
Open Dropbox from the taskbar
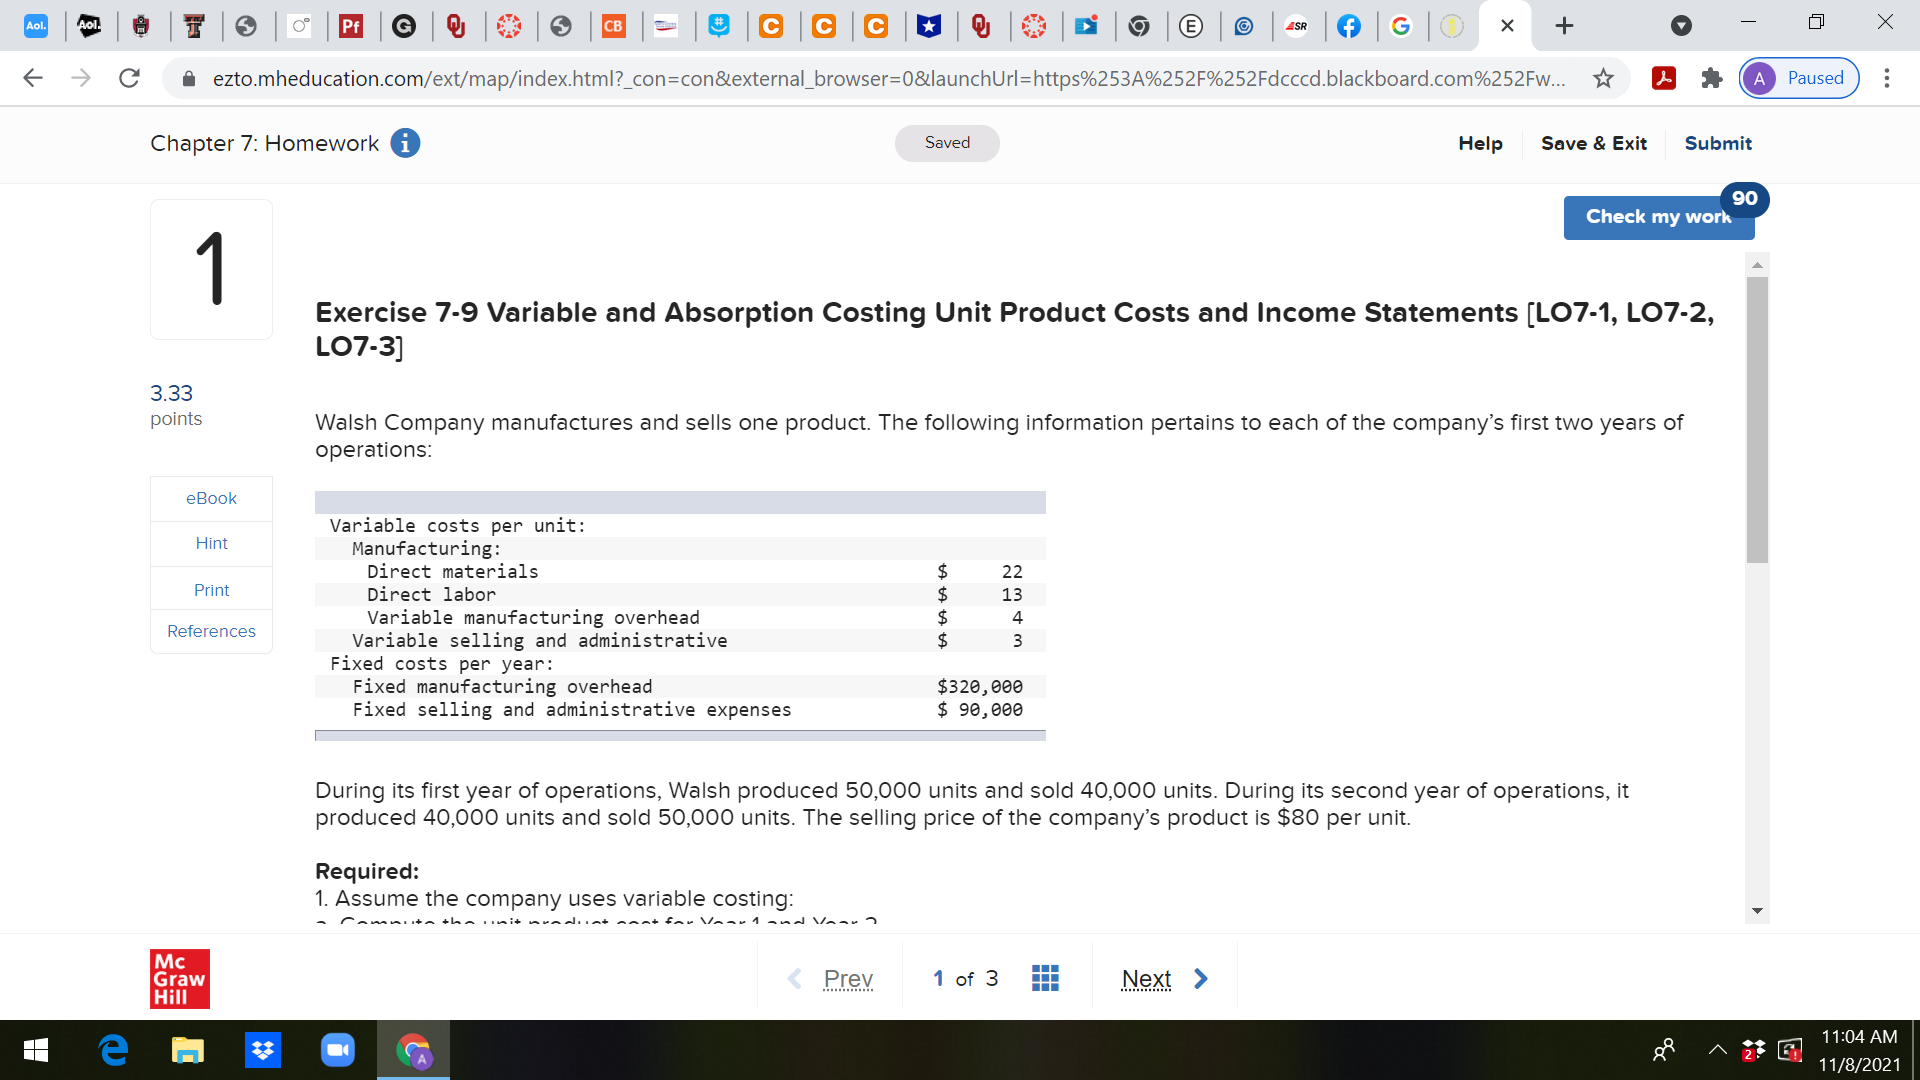[x=262, y=1050]
